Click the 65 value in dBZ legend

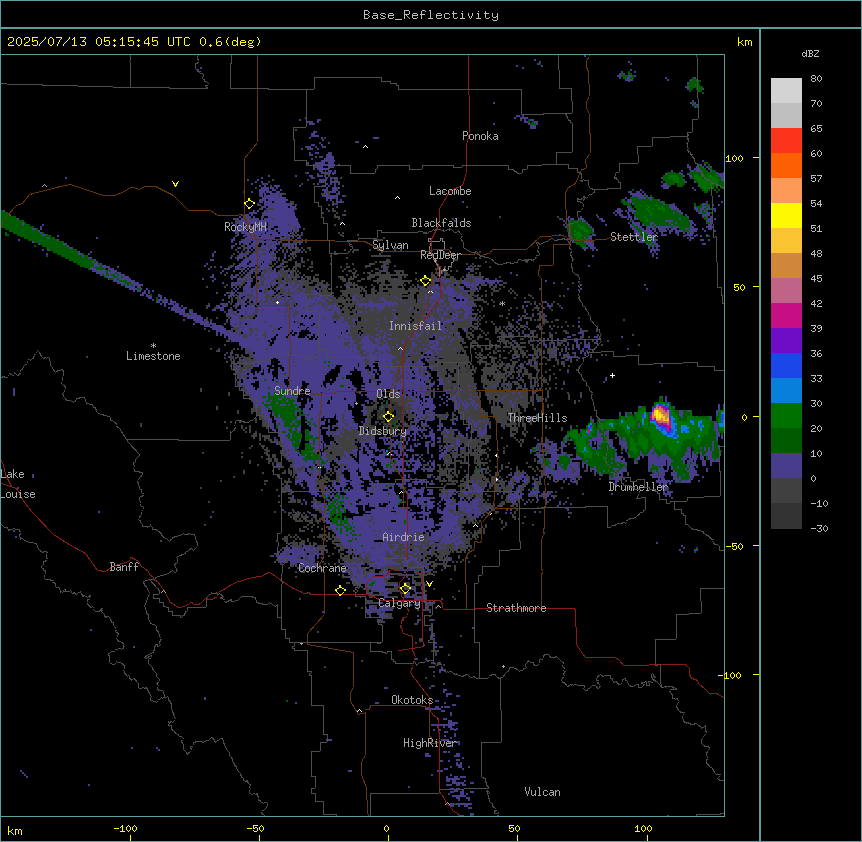[x=816, y=129]
